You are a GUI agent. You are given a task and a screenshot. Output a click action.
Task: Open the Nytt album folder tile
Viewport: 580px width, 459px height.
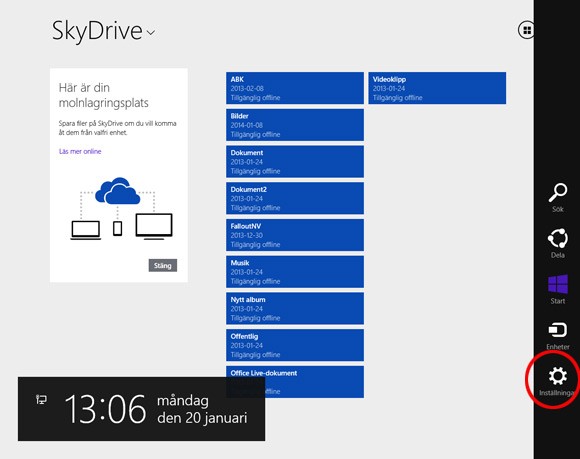pos(295,308)
